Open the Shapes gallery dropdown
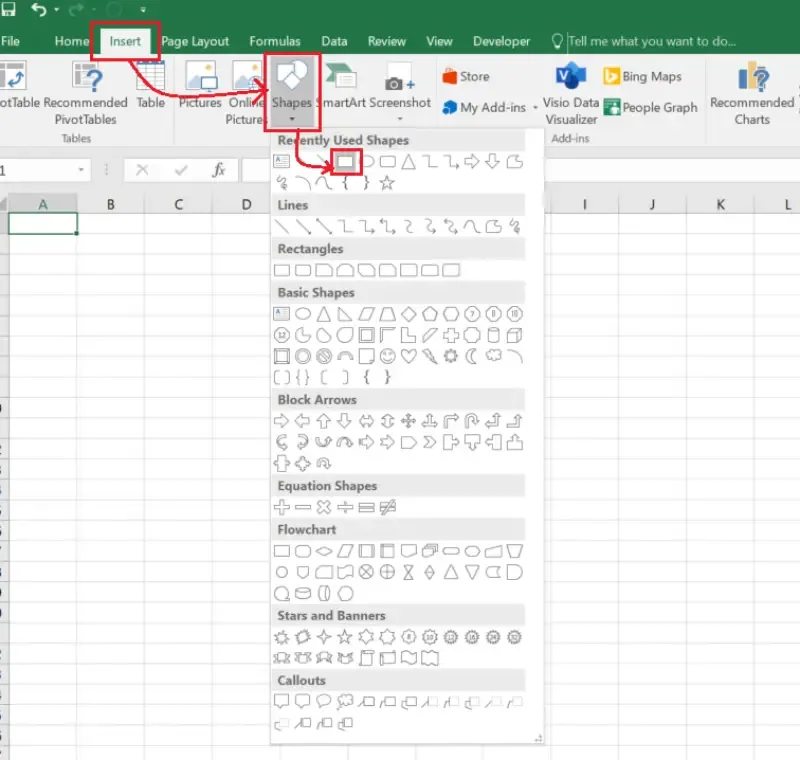Image resolution: width=800 pixels, height=760 pixels. pyautogui.click(x=292, y=92)
